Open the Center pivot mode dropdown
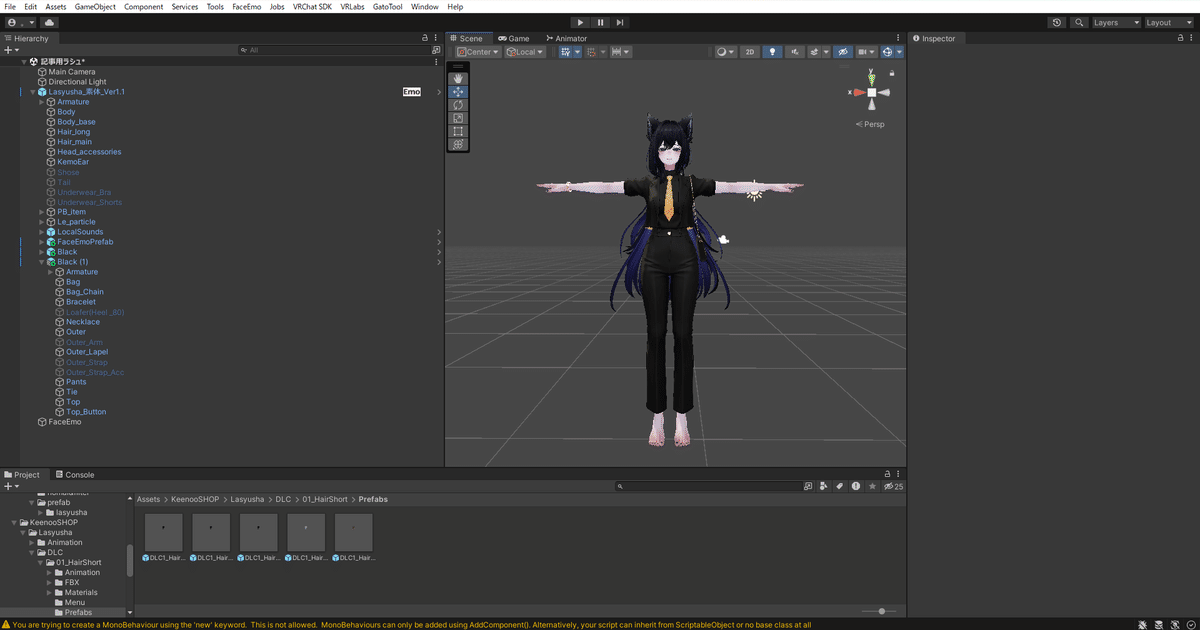 pyautogui.click(x=478, y=52)
